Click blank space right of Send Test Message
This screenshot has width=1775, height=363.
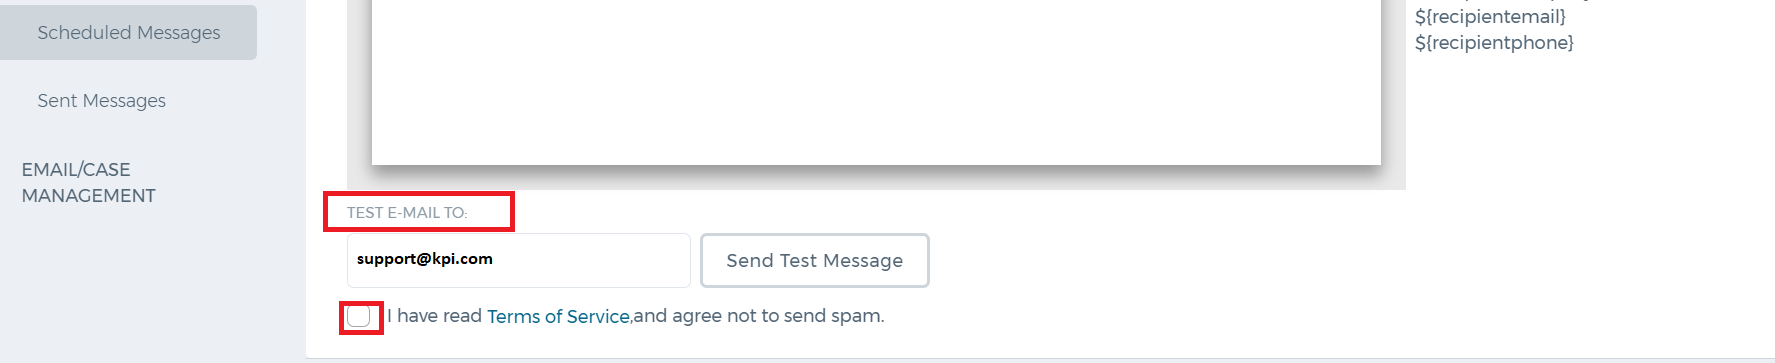1300,260
